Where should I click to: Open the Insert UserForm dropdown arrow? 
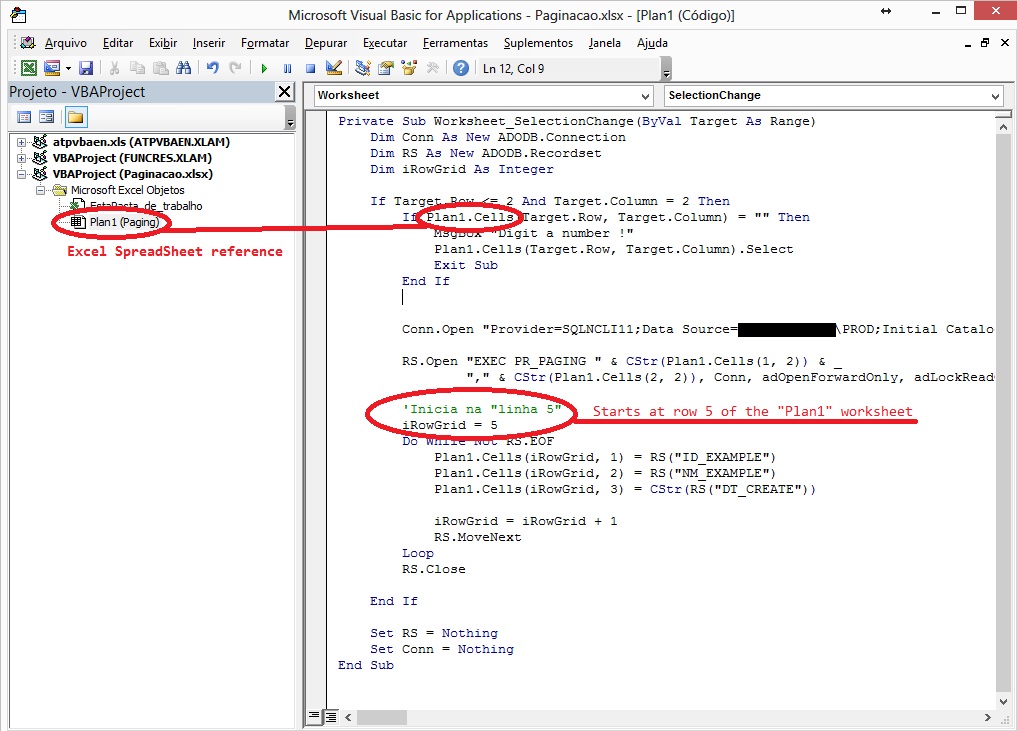click(x=68, y=69)
